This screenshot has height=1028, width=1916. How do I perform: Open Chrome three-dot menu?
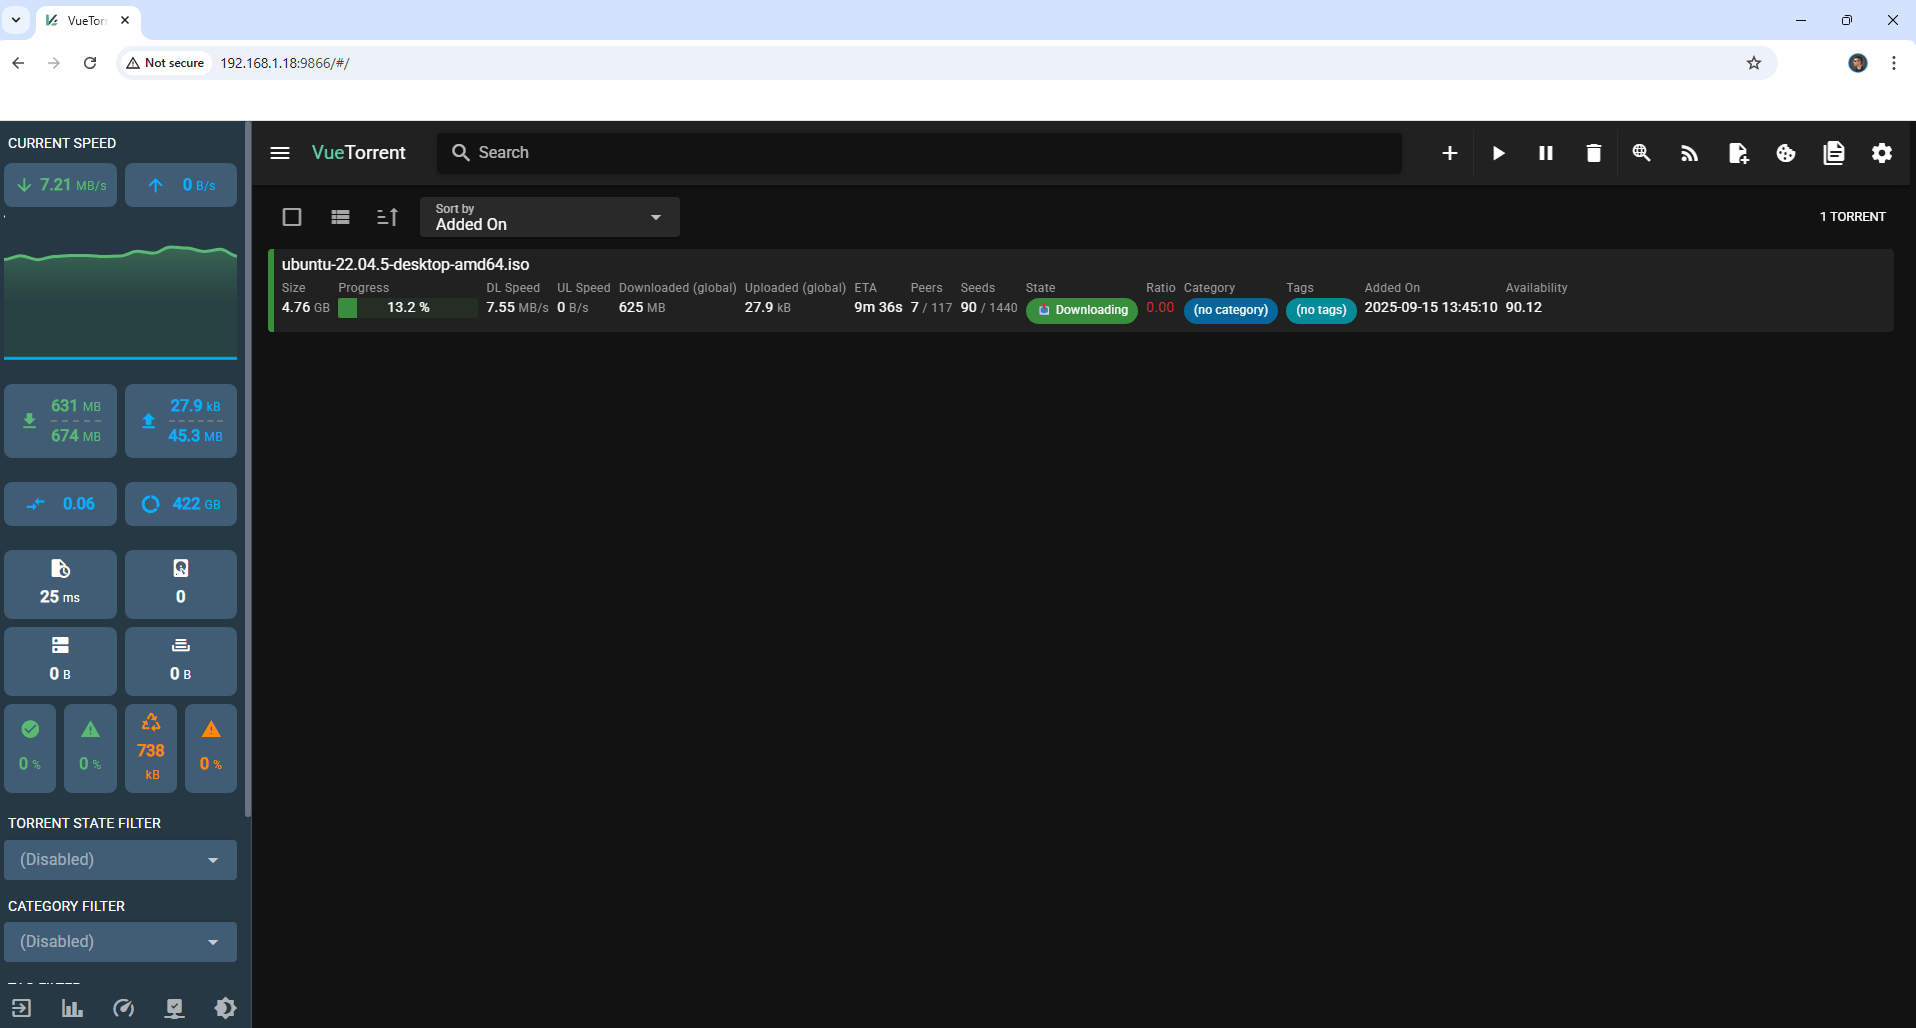pos(1893,63)
